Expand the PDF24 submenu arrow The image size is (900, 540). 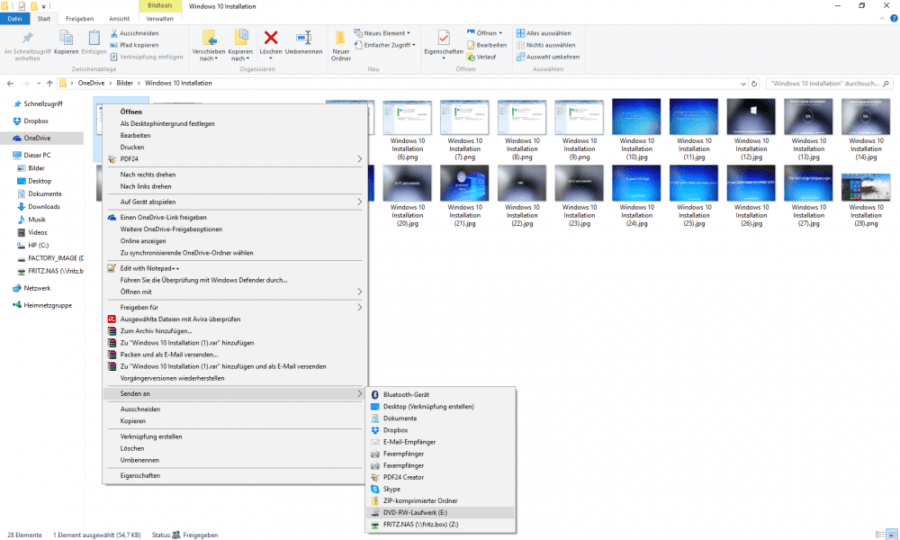pos(359,159)
